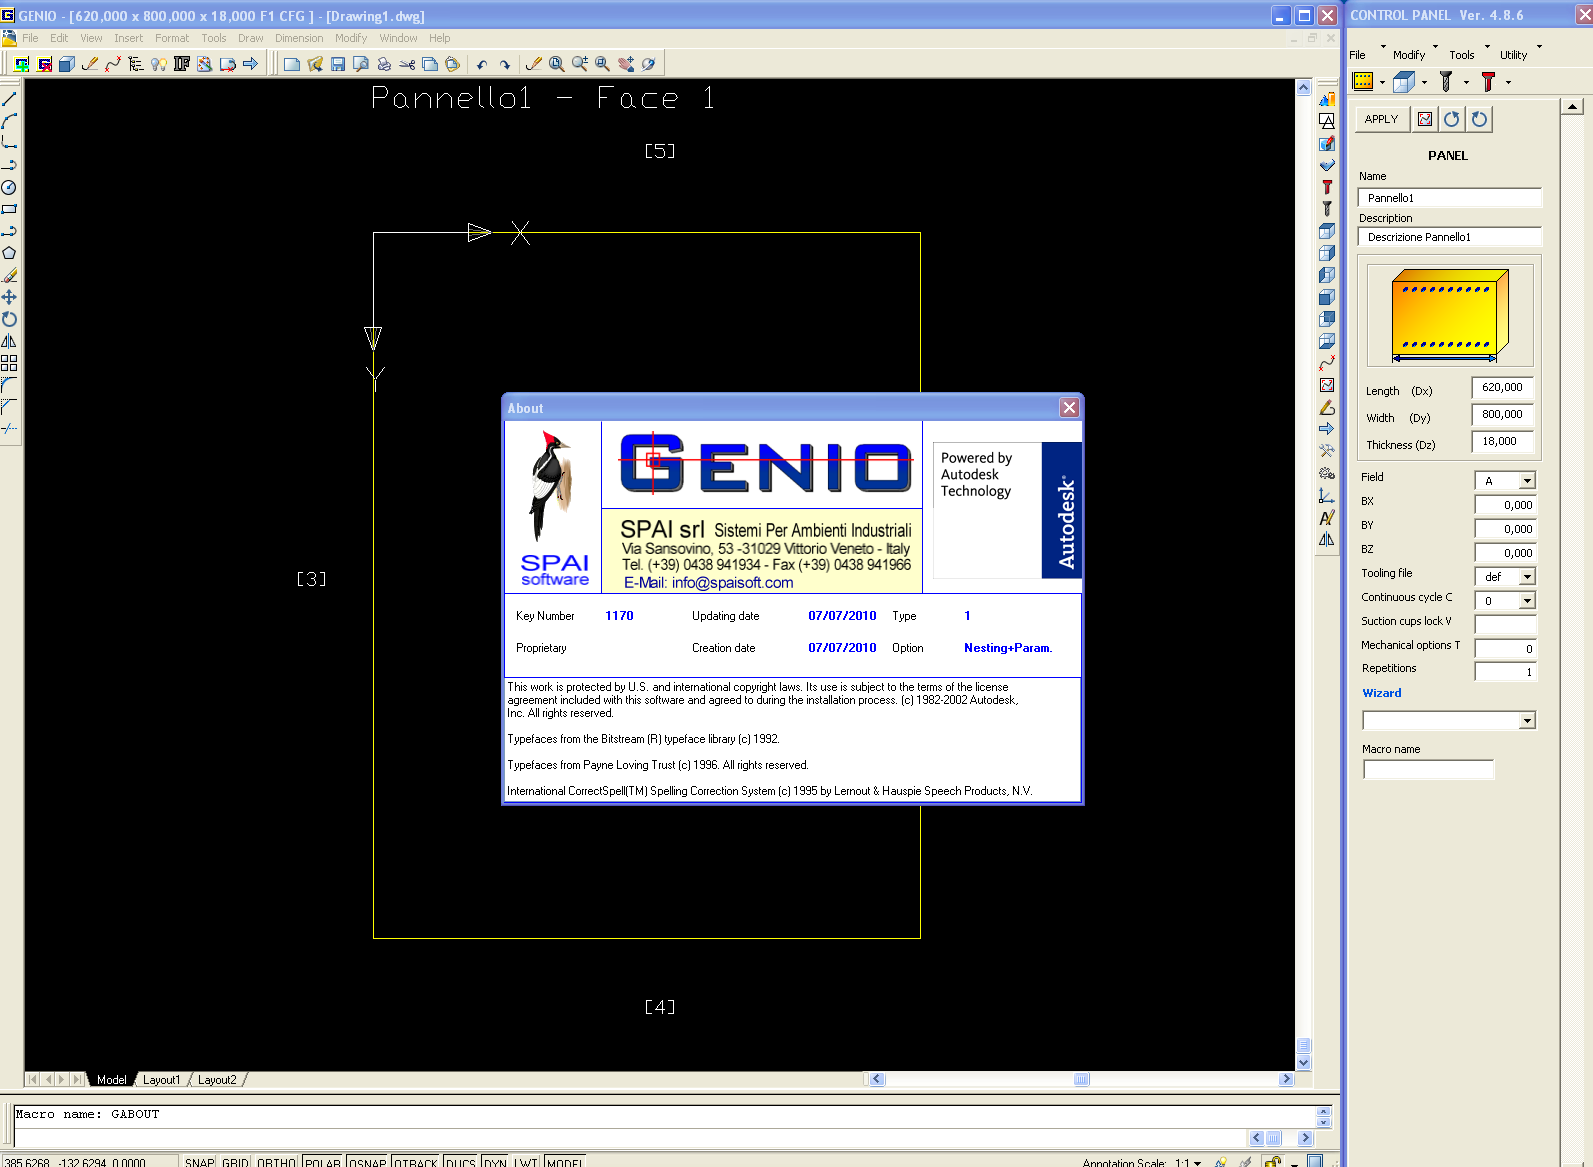Viewport: 1593px width, 1167px height.
Task: Select the array tool in left toolbar
Action: coord(9,363)
